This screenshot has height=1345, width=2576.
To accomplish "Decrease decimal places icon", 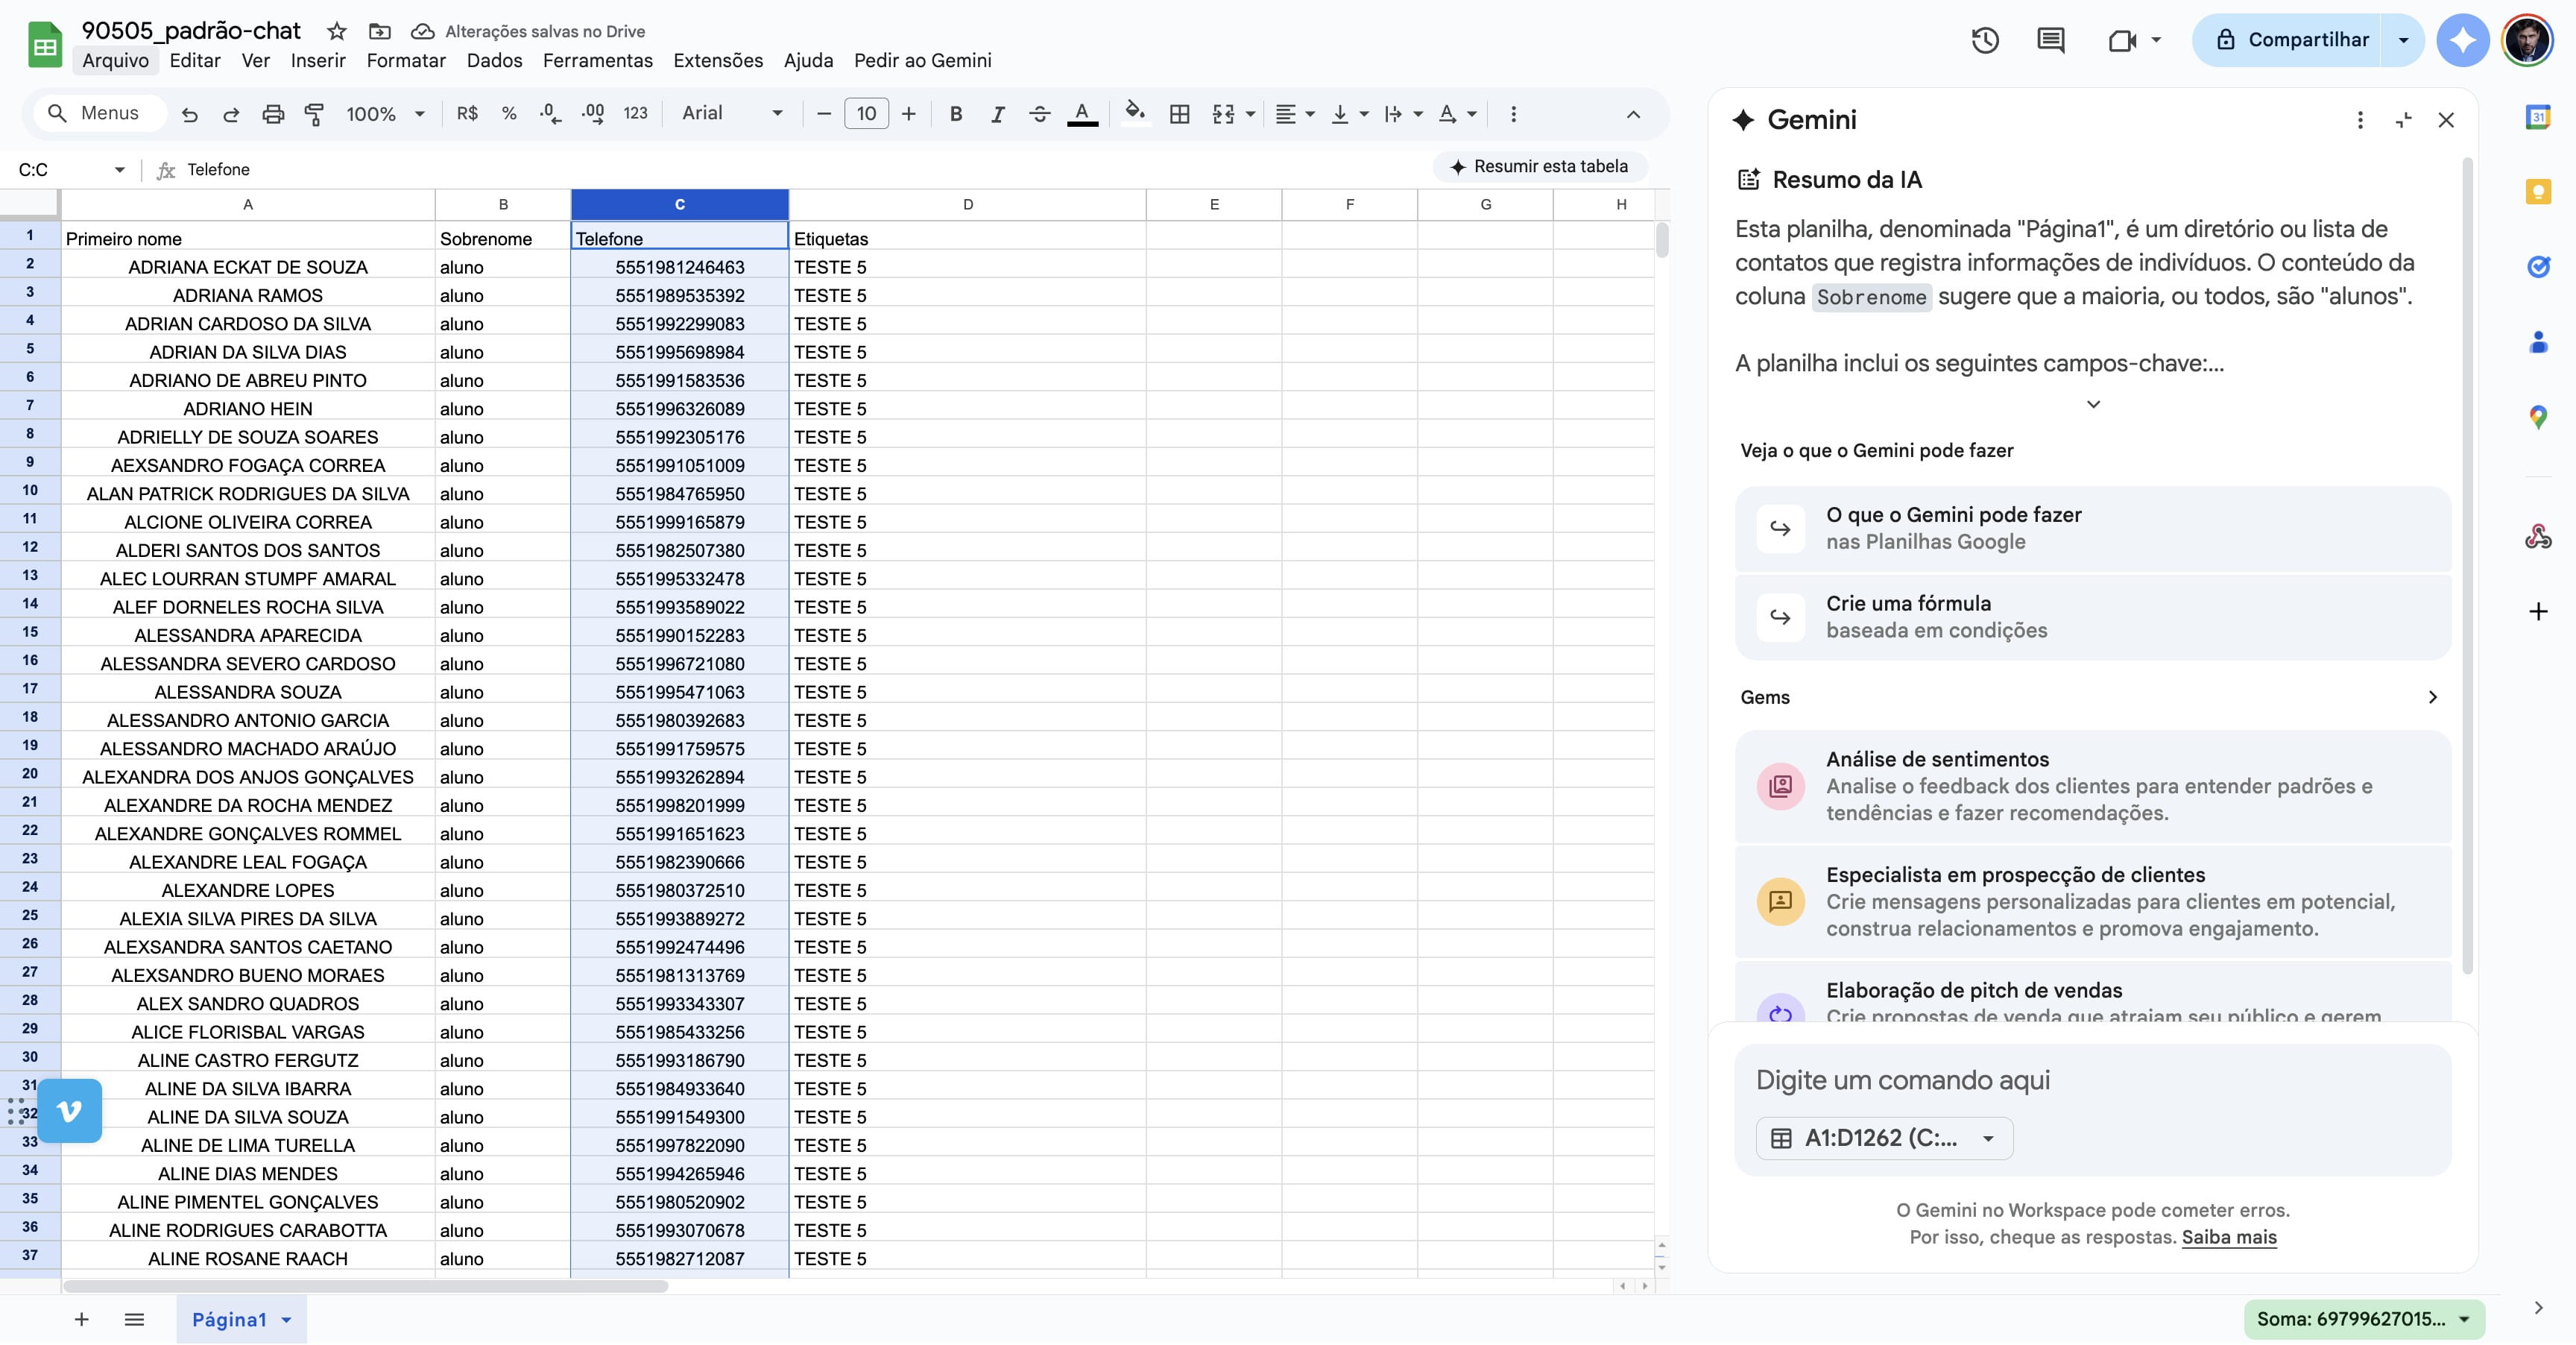I will click(550, 114).
